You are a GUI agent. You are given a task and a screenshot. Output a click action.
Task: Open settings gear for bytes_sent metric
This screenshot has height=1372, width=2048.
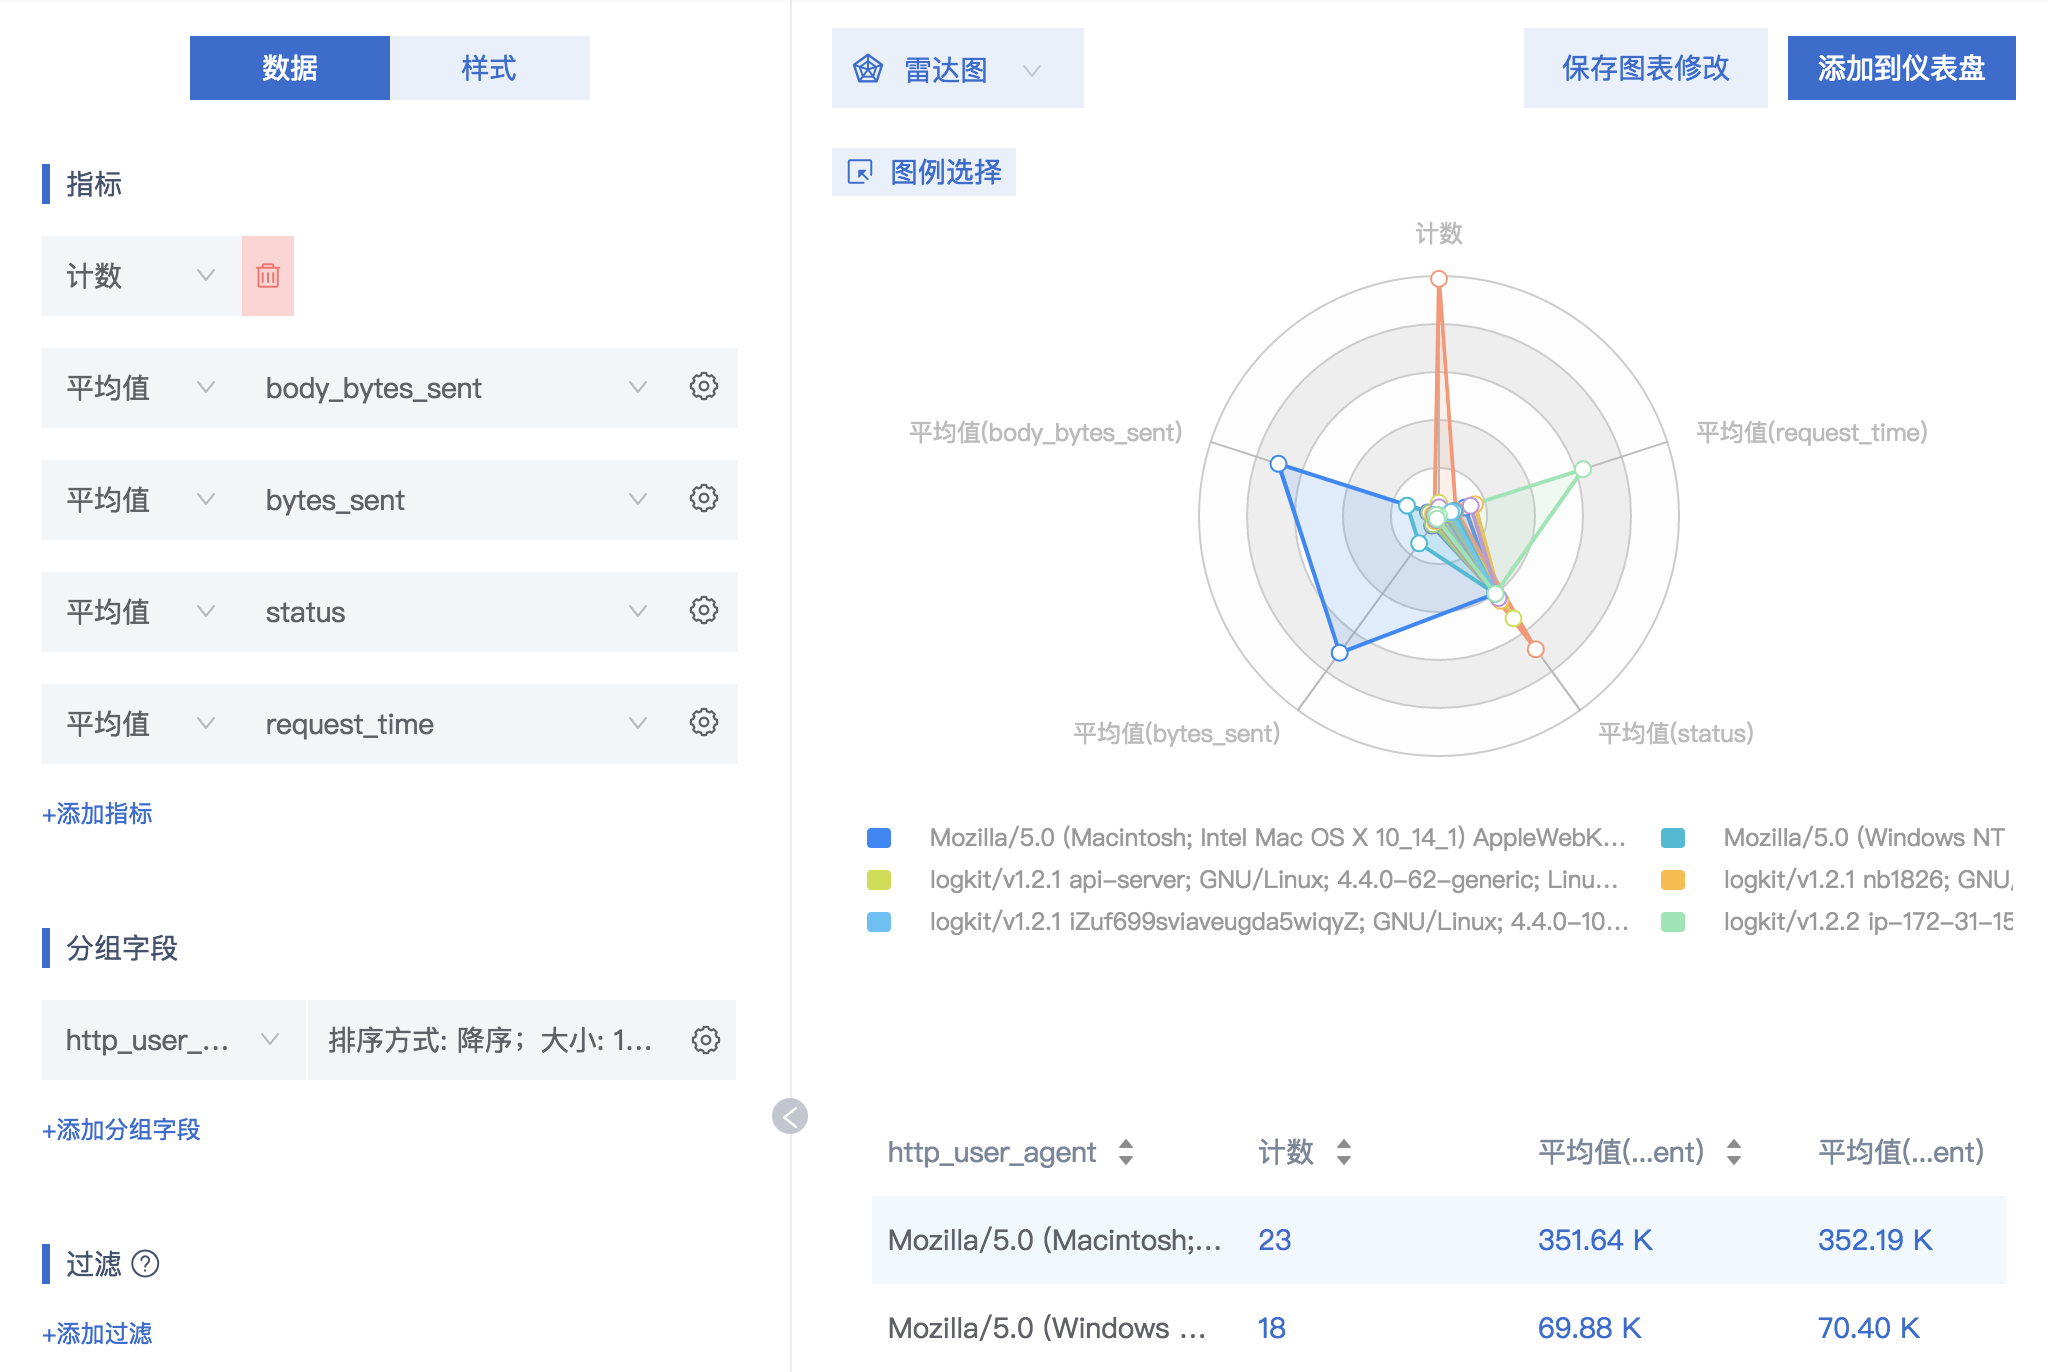704,499
